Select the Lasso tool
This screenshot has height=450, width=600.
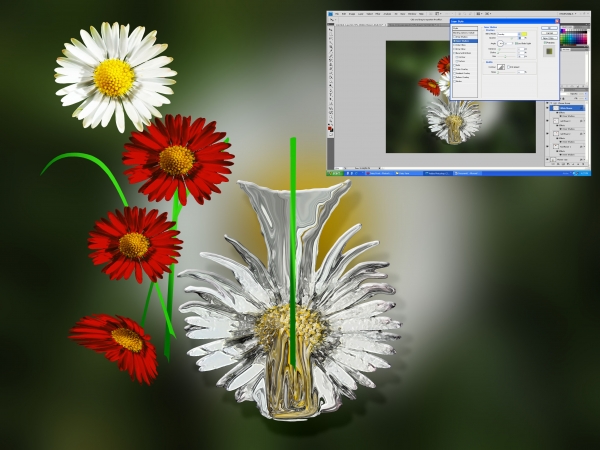click(330, 38)
